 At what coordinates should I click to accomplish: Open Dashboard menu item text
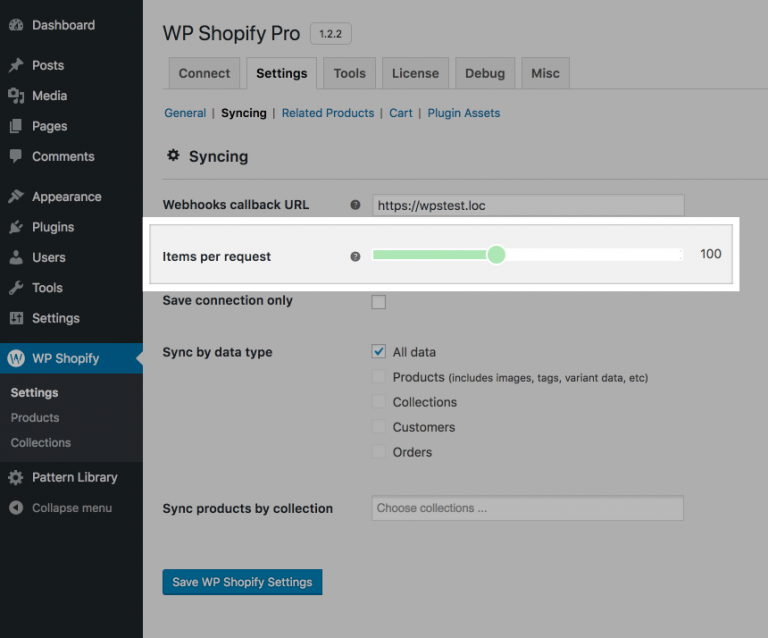(x=64, y=25)
